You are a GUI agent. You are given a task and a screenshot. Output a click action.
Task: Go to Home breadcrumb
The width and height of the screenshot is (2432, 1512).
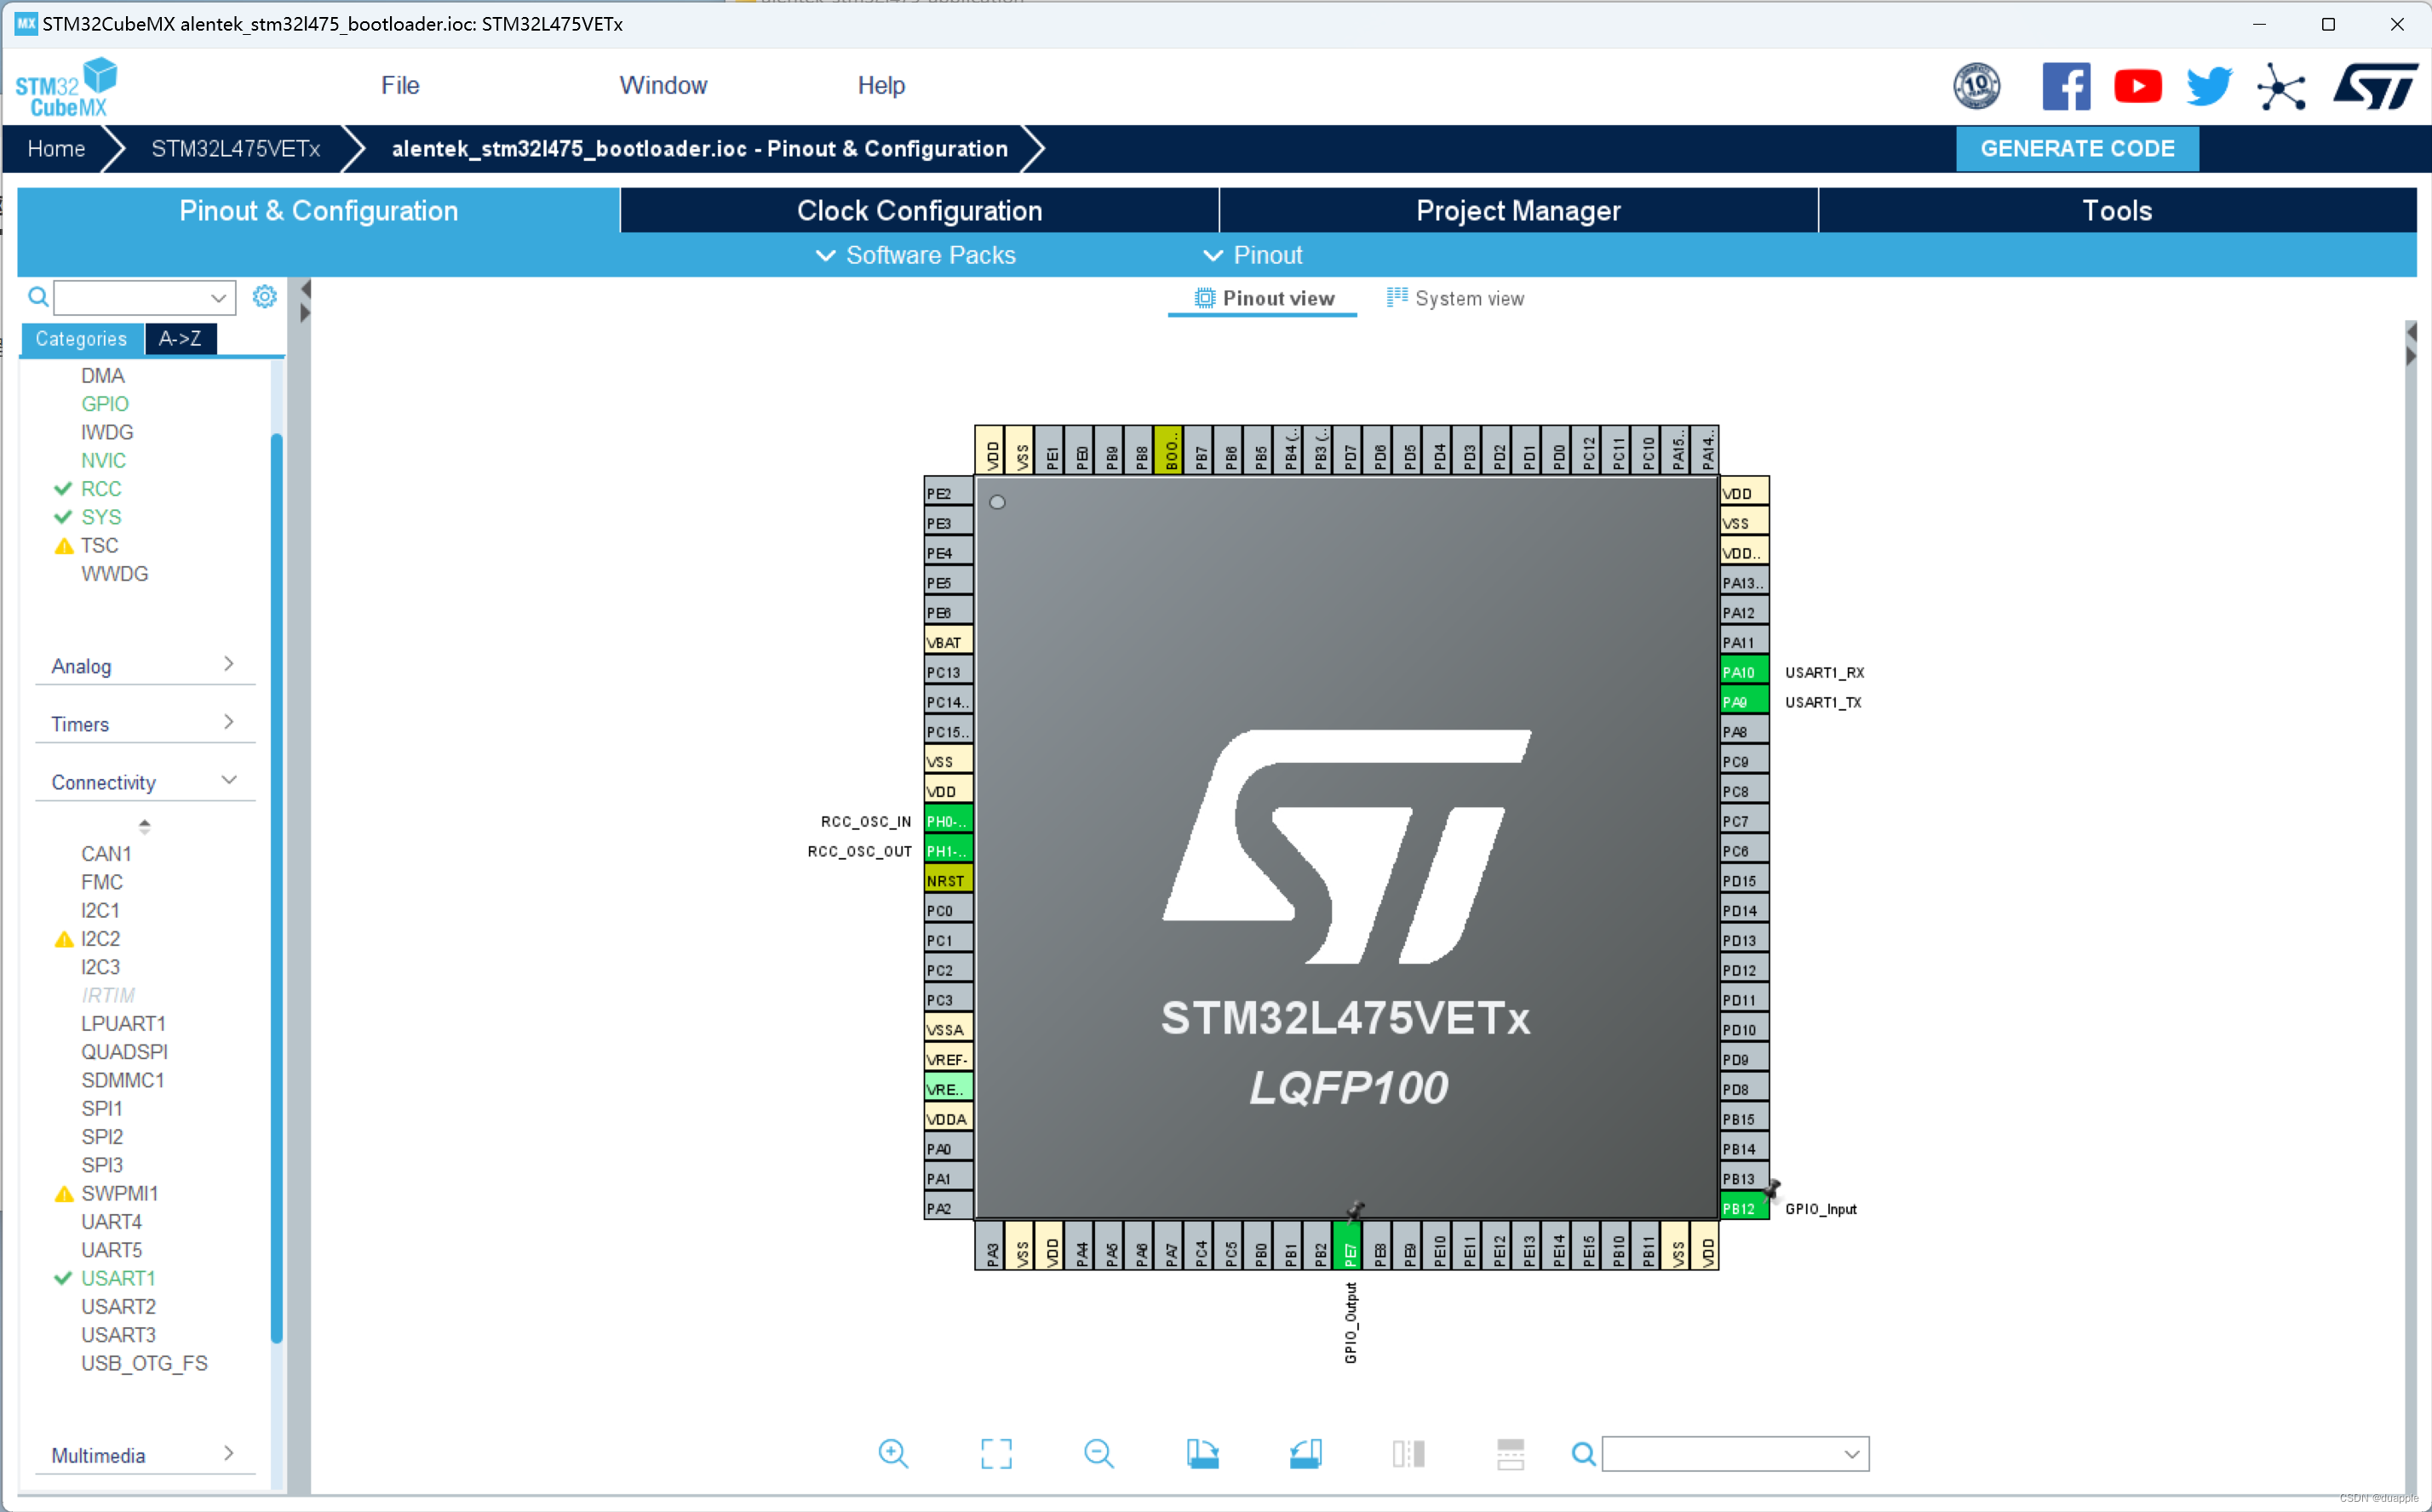56,148
